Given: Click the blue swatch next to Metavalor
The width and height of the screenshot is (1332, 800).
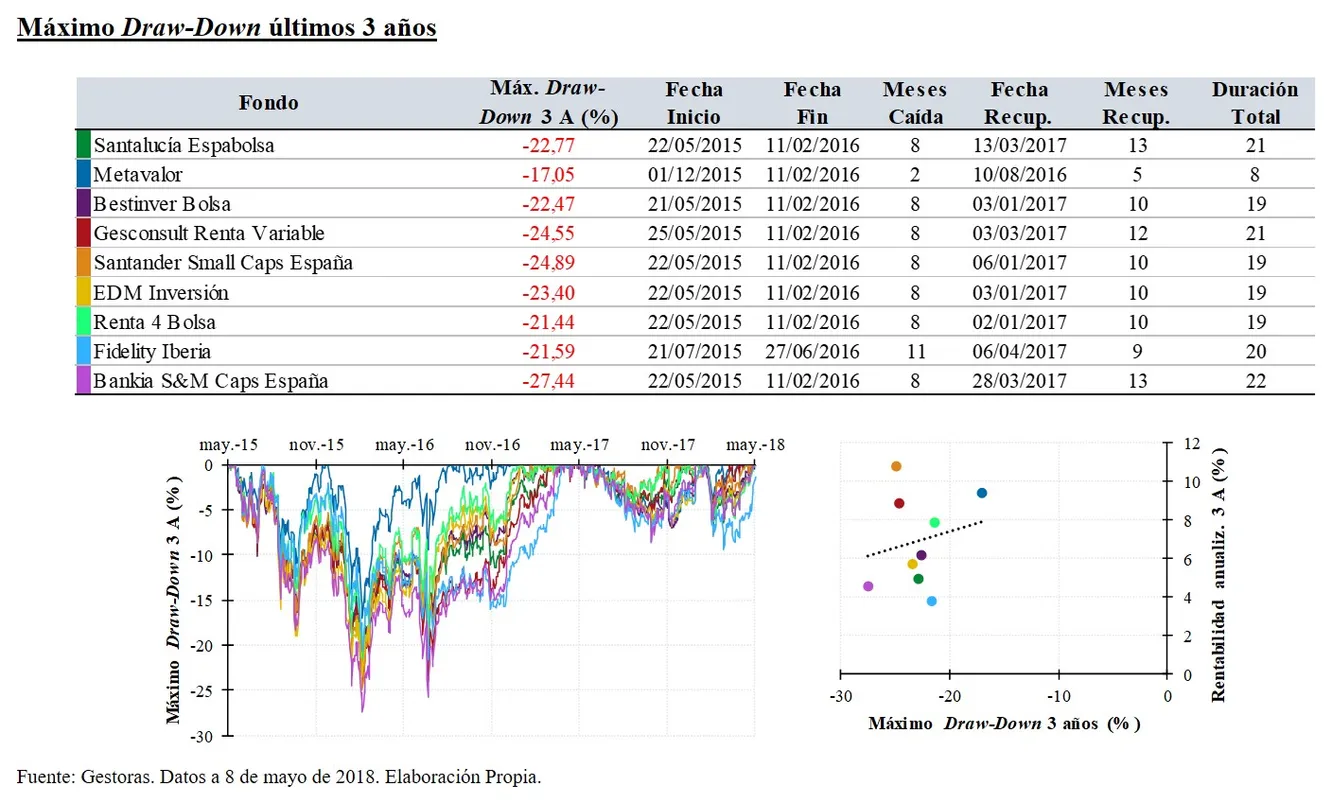Looking at the screenshot, I should tap(83, 175).
